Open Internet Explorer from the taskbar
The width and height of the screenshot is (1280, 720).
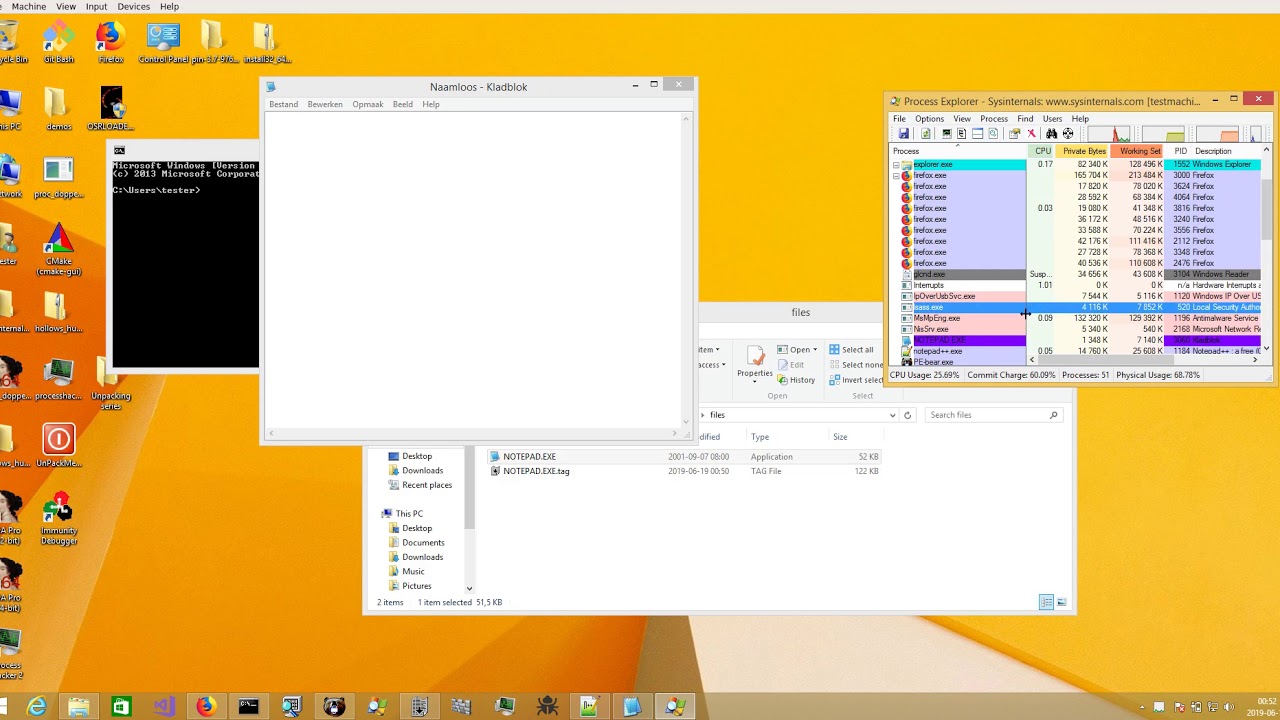pos(37,707)
